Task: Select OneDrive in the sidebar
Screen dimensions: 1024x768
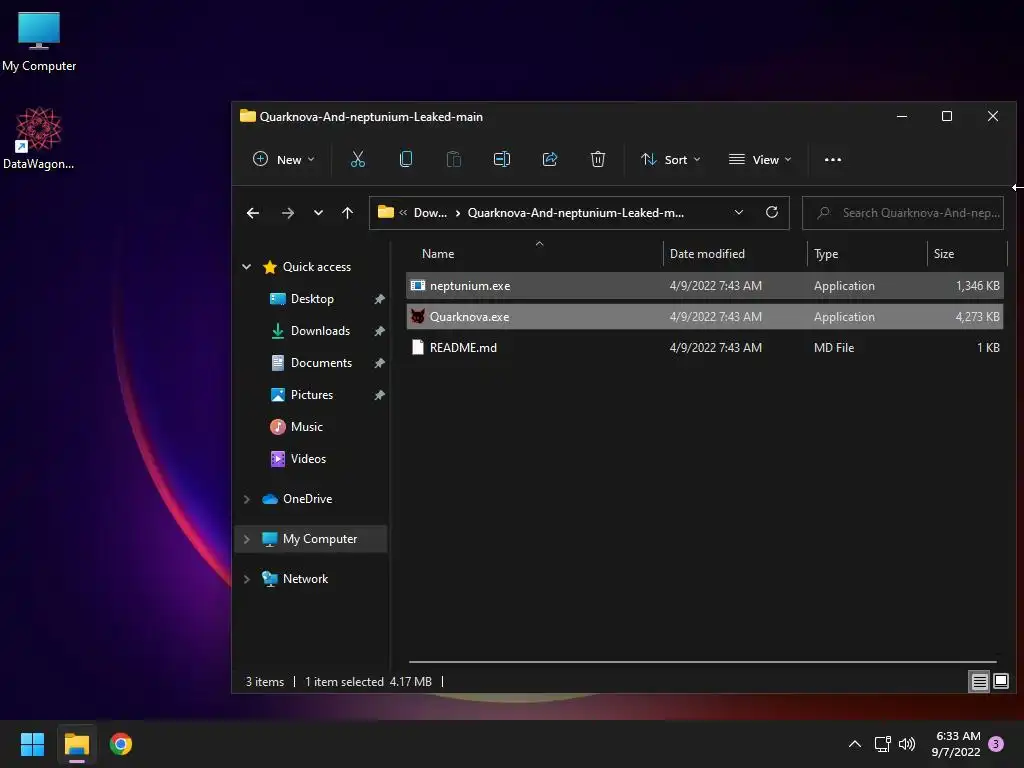Action: [x=307, y=499]
